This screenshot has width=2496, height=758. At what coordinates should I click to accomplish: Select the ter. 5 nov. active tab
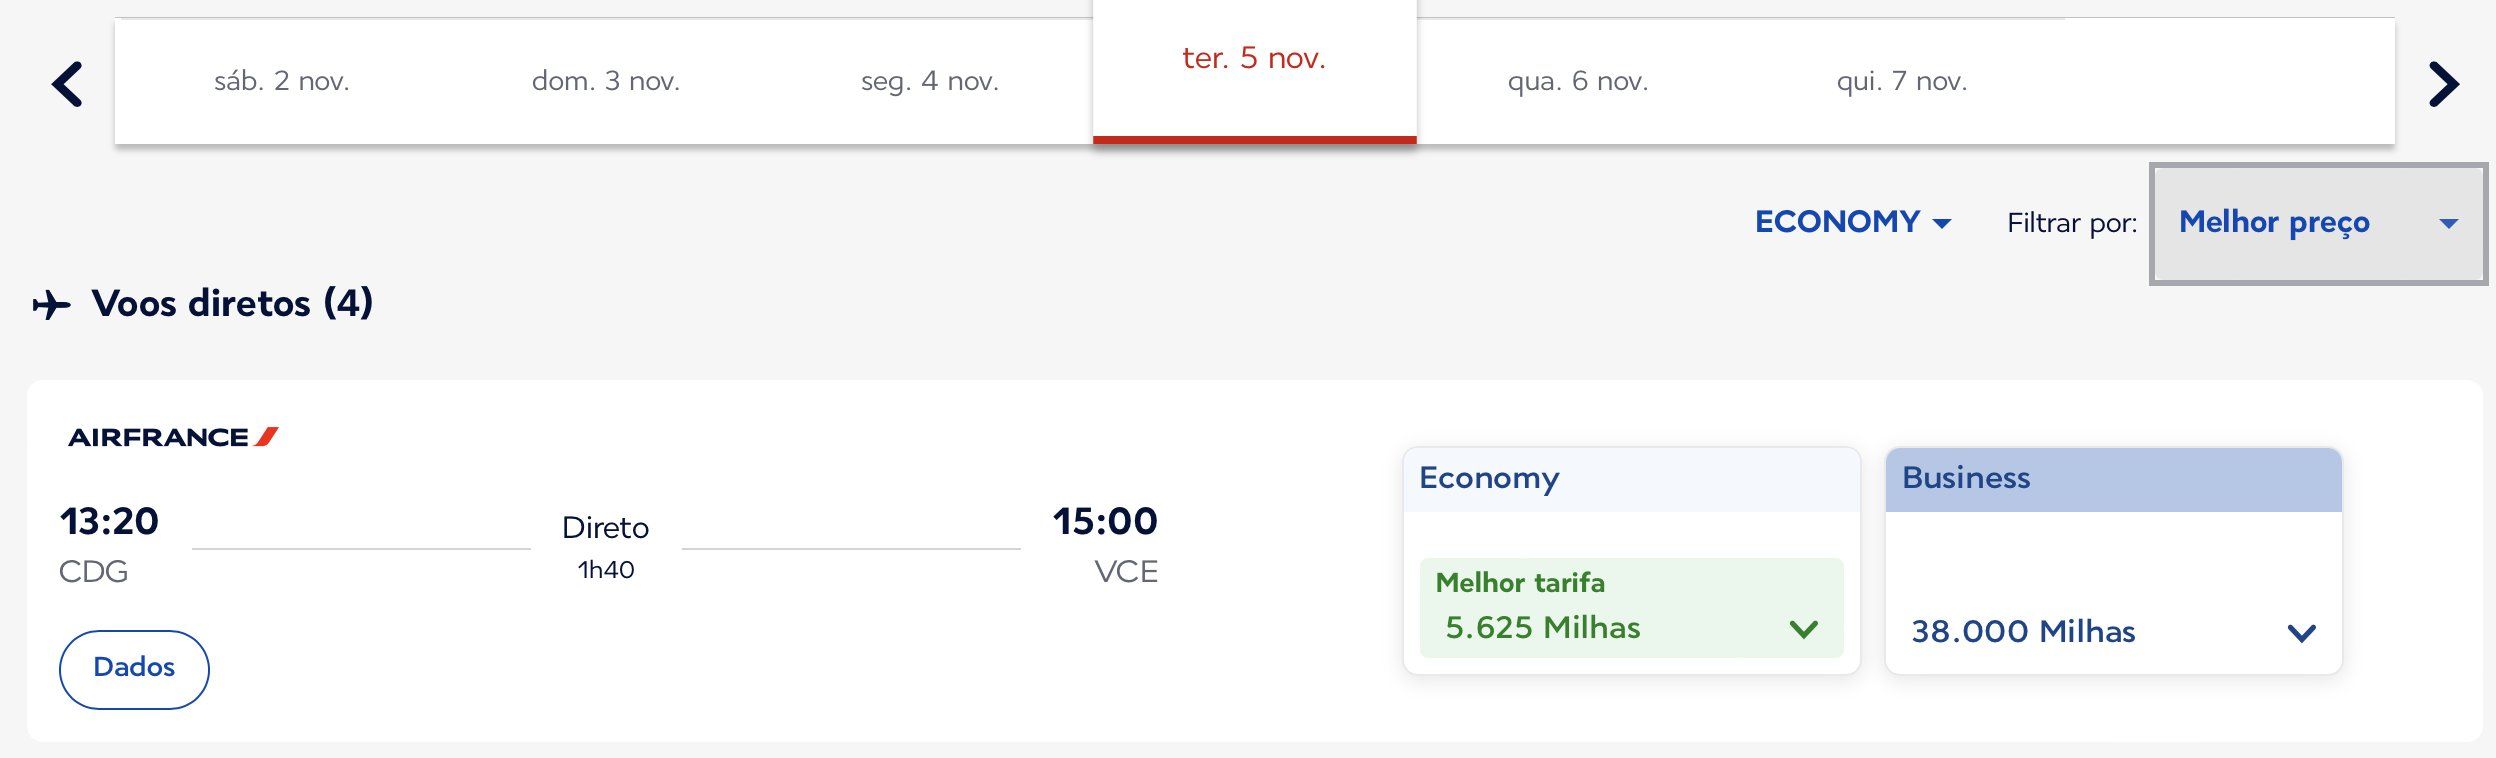[x=1254, y=70]
